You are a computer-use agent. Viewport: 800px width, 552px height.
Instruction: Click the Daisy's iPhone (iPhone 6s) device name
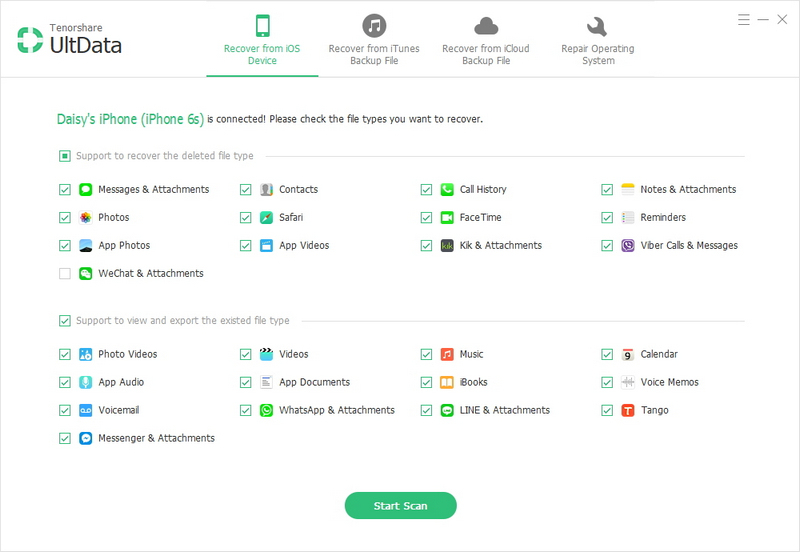tap(130, 119)
